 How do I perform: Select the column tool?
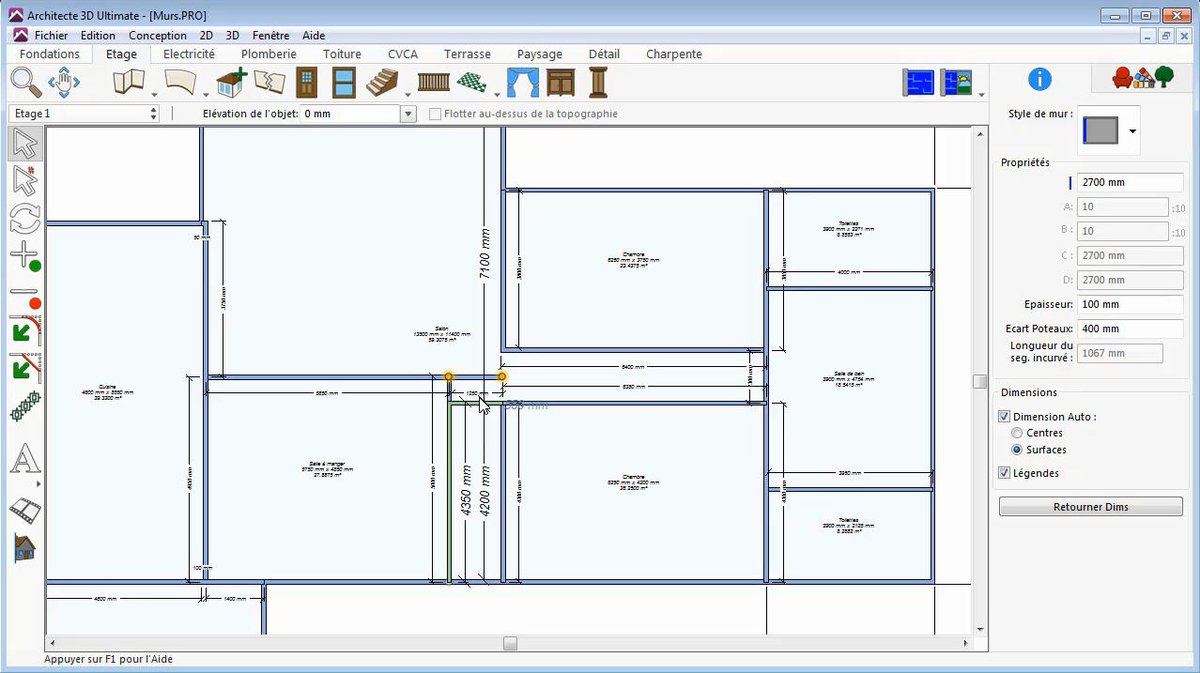pos(598,82)
